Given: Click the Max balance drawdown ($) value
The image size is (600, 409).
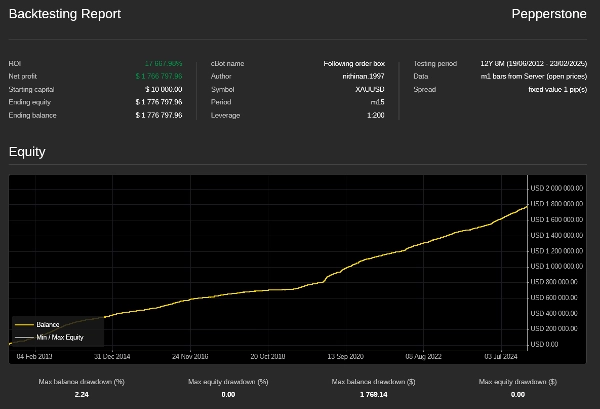Looking at the screenshot, I should click(x=372, y=395).
